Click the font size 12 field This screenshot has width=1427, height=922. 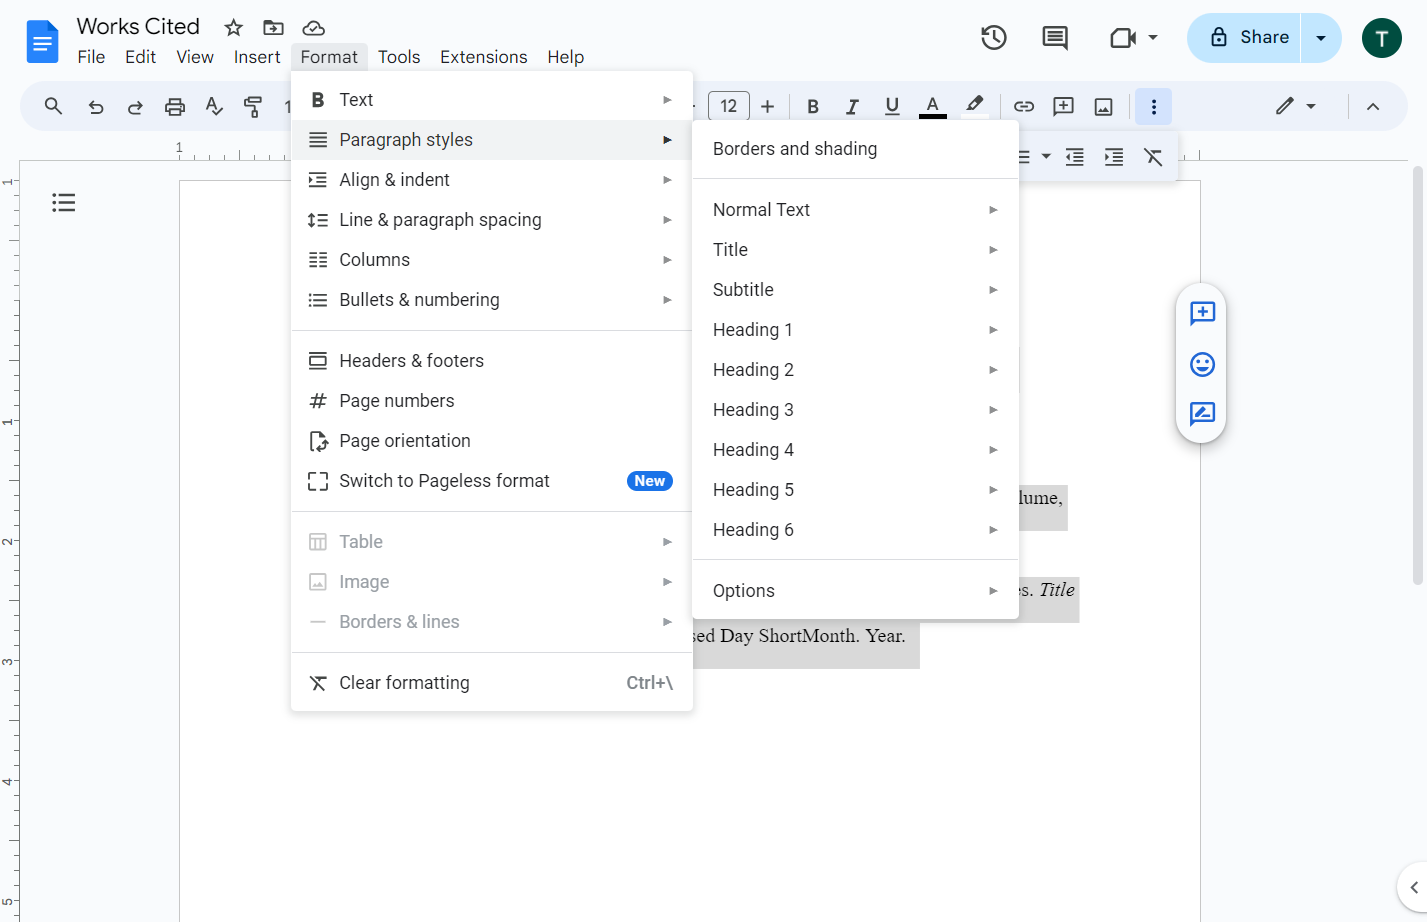(729, 106)
